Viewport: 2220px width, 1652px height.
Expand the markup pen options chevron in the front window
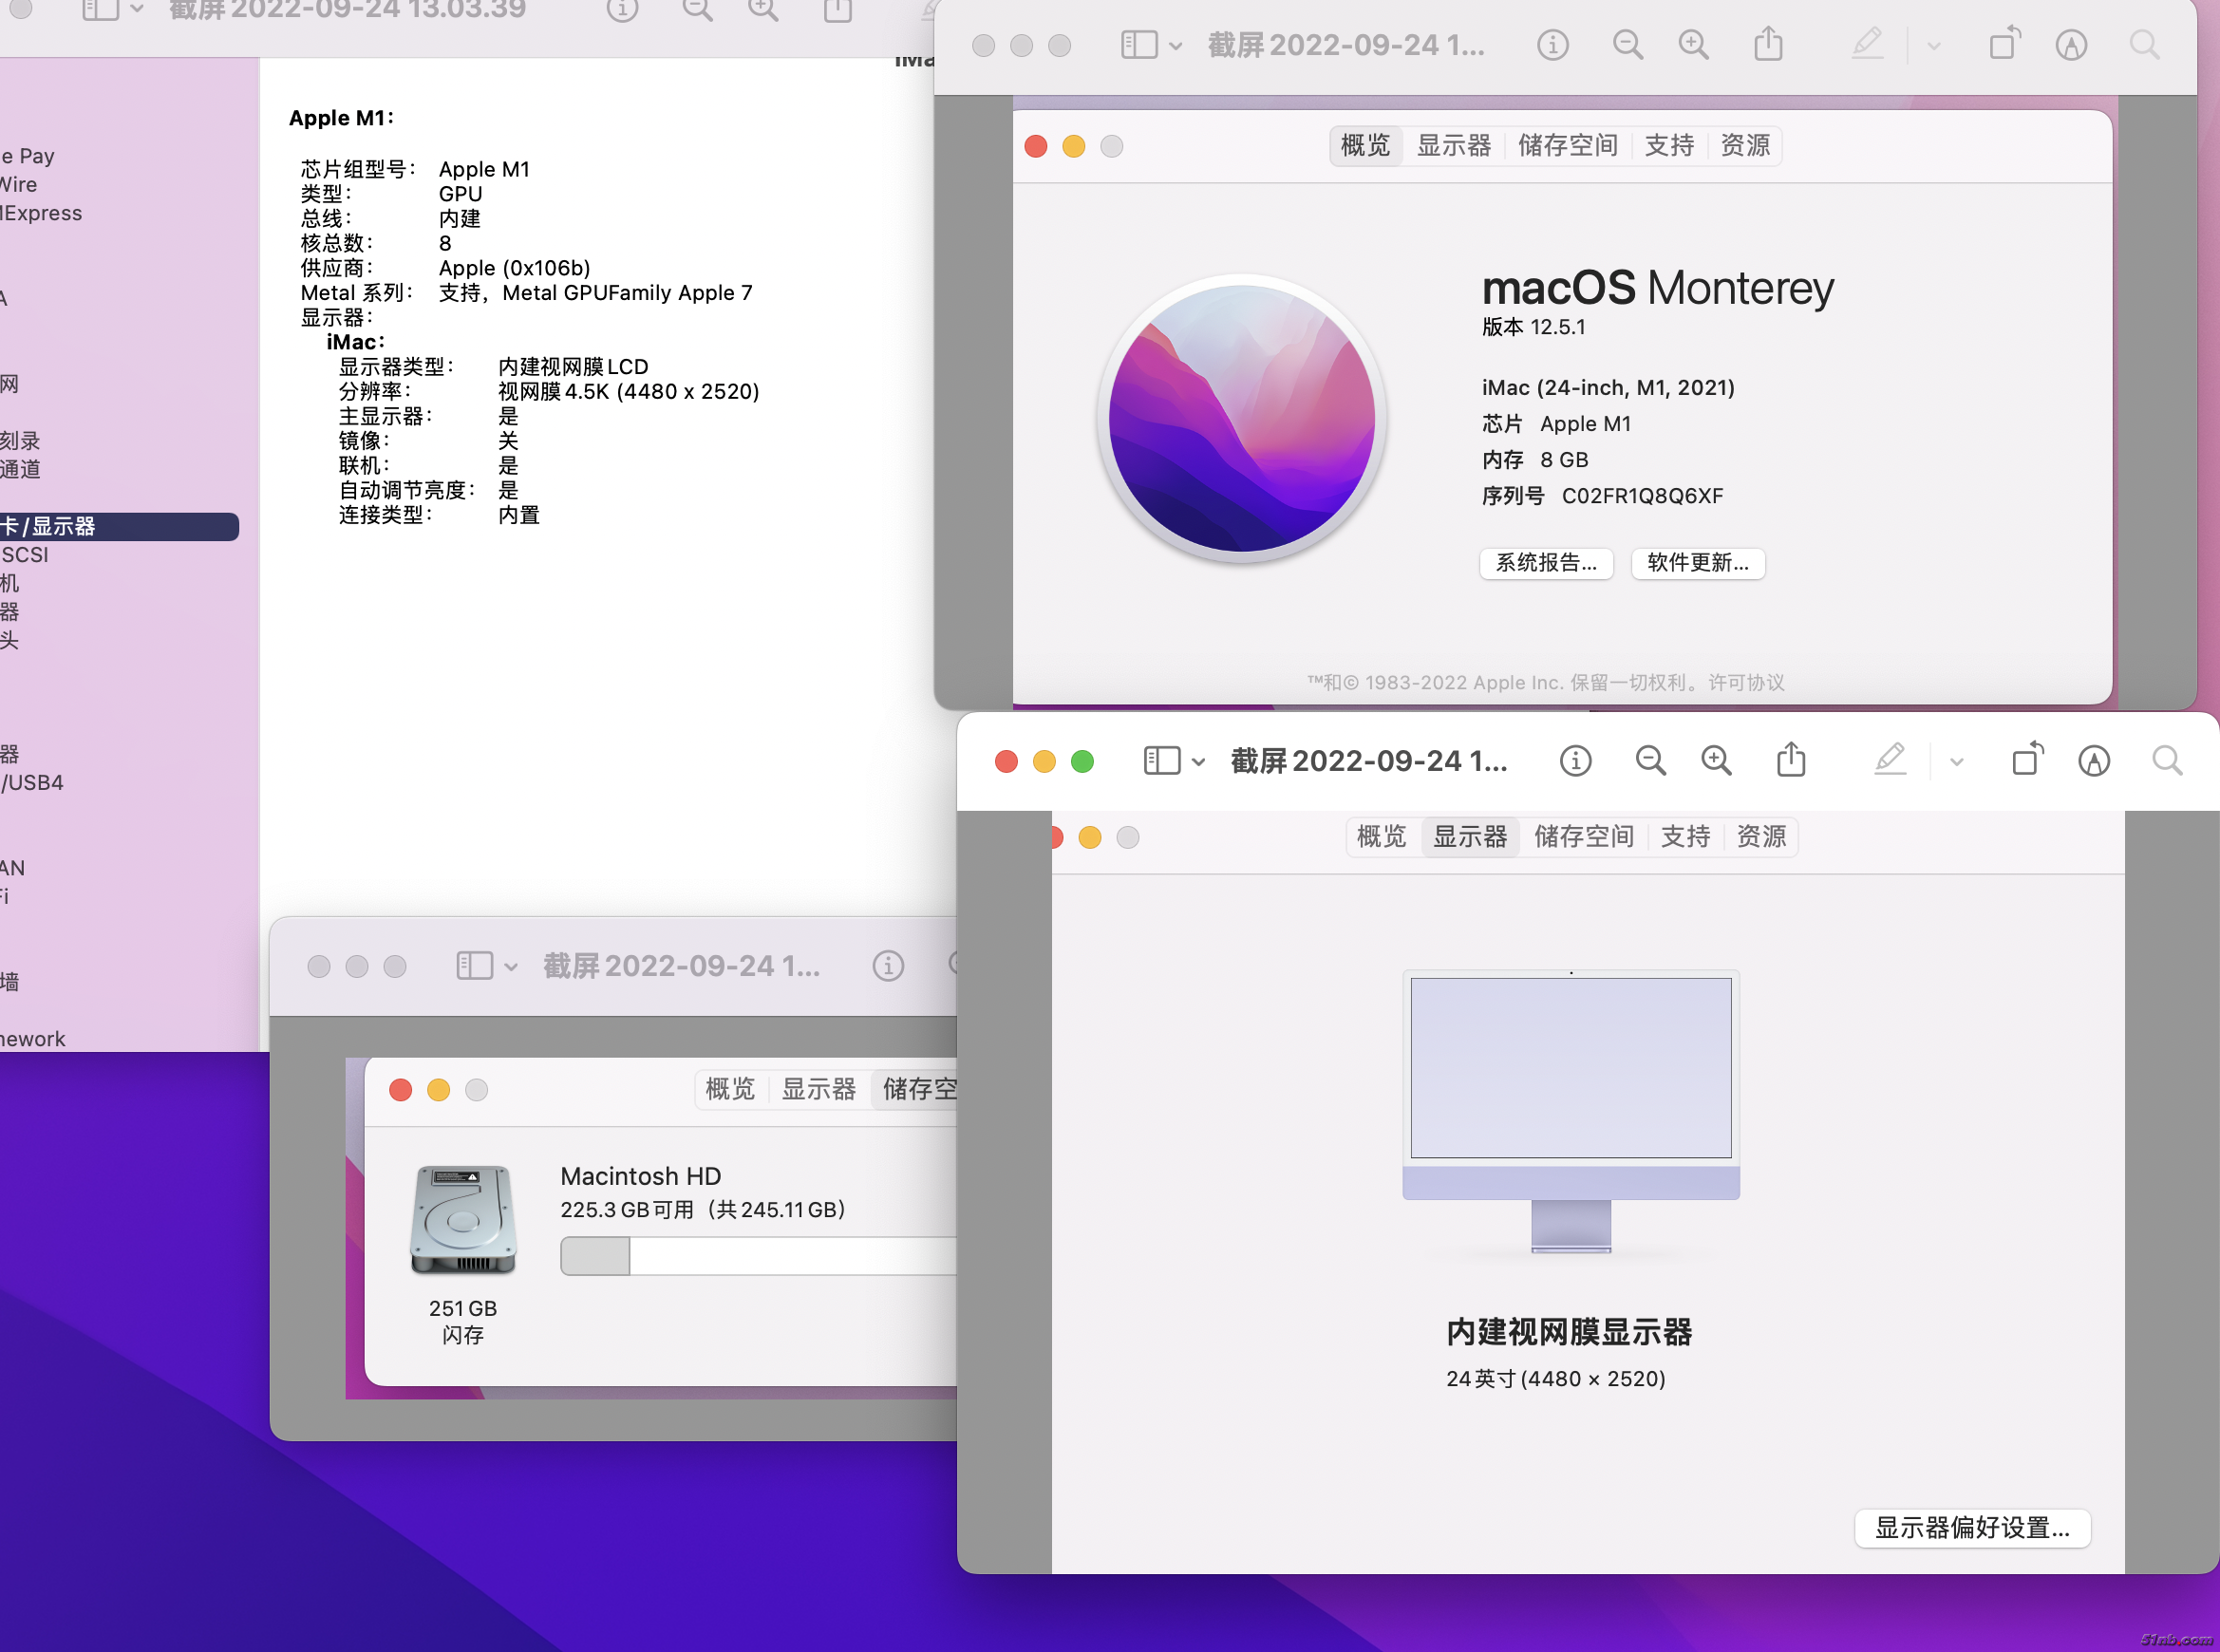tap(1957, 762)
